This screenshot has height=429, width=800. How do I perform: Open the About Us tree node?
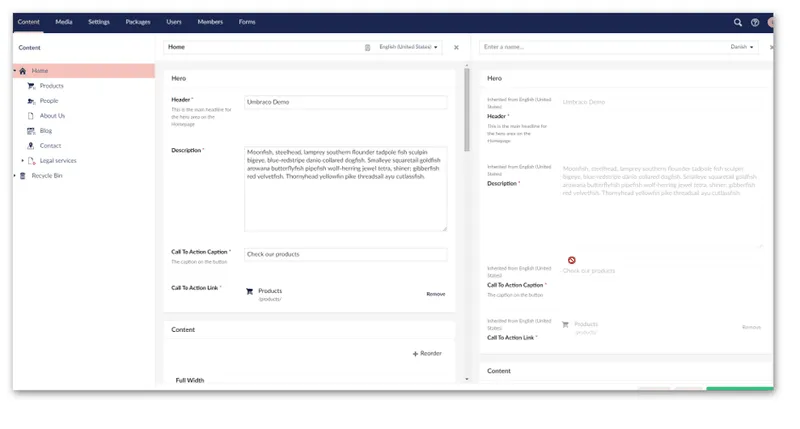click(x=52, y=116)
